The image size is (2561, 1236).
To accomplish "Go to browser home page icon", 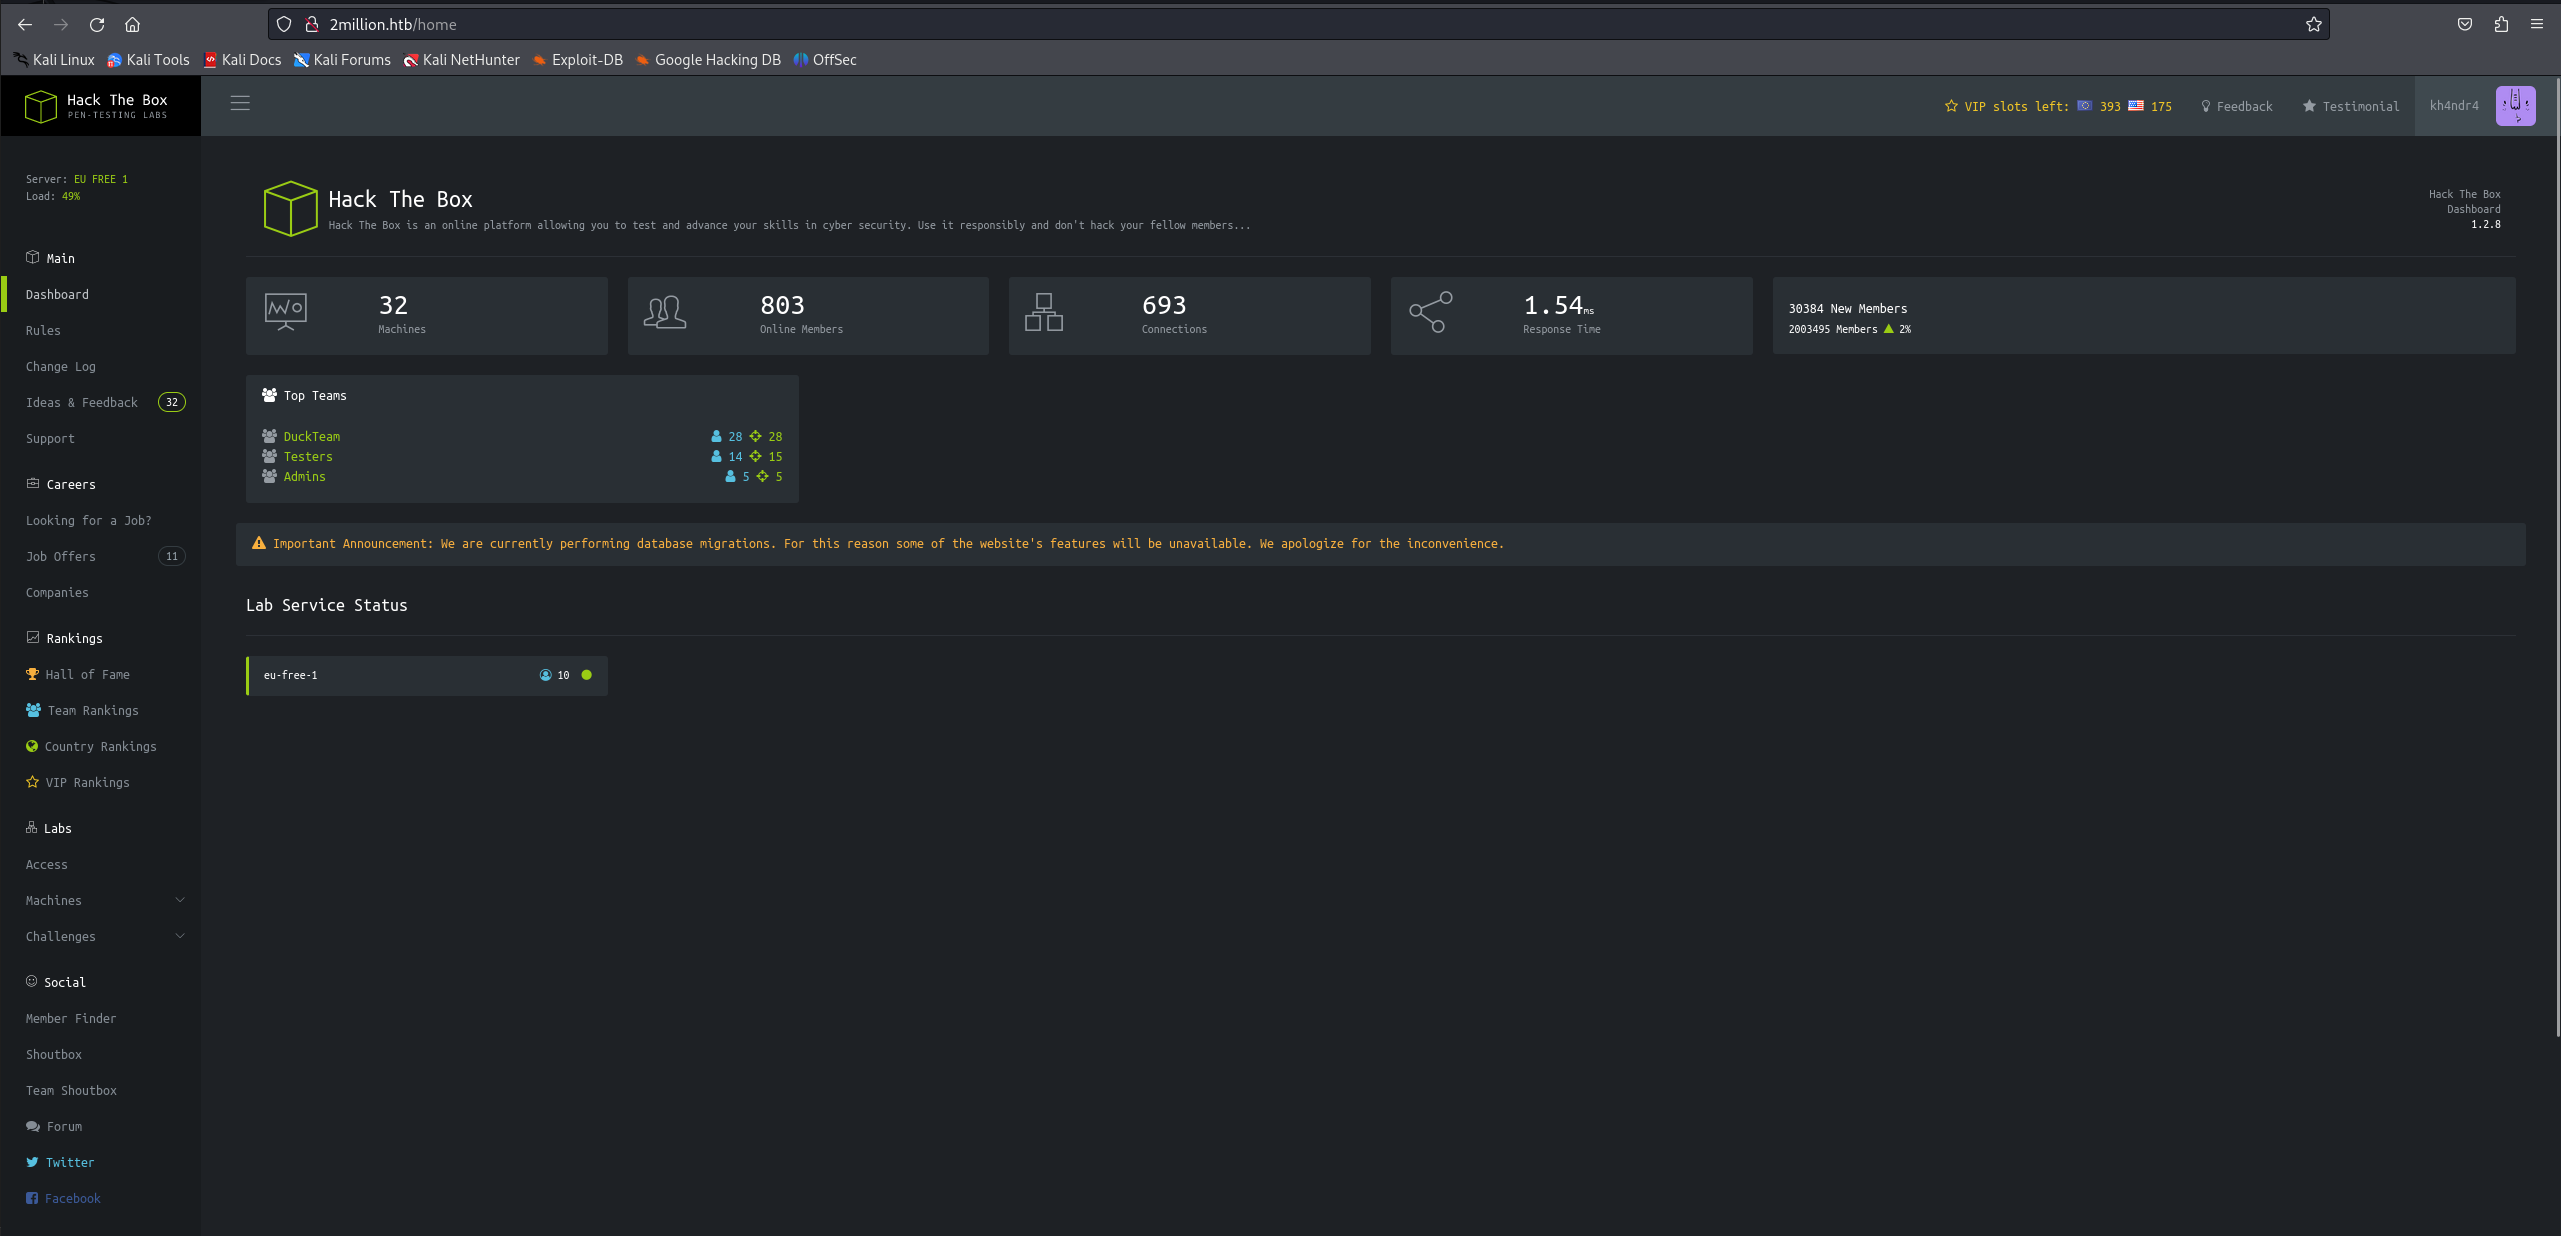I will (x=132, y=24).
